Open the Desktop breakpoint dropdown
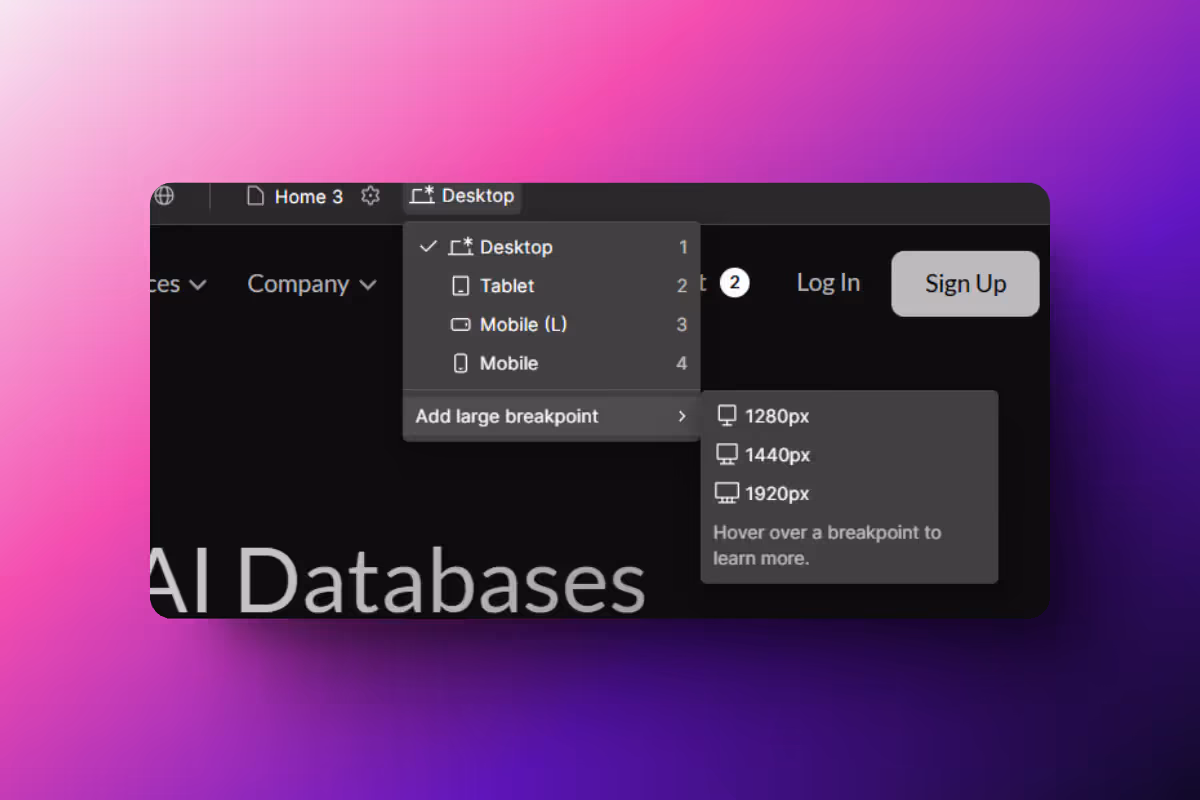 click(462, 196)
